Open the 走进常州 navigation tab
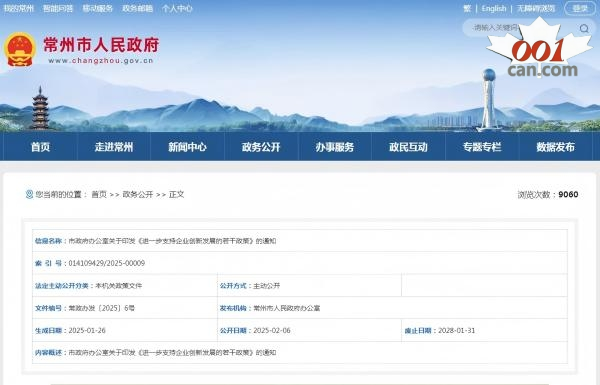Screen dimensions: 600x385 click(114, 147)
